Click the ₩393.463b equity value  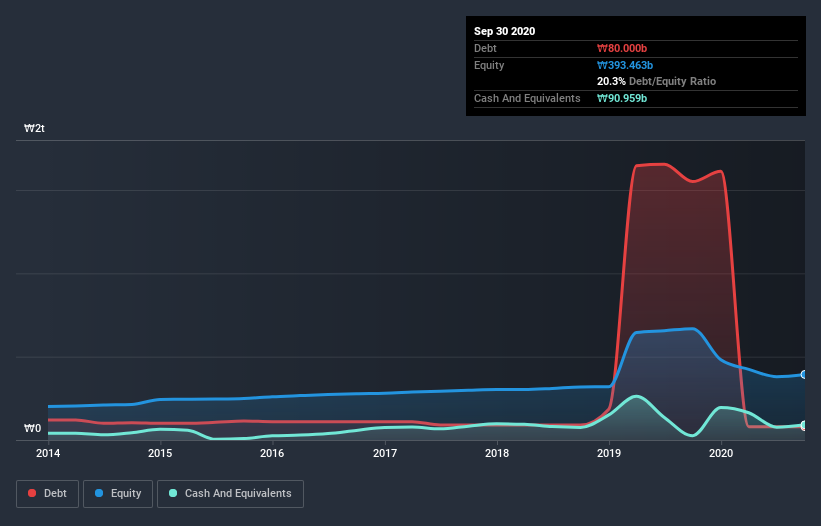pos(625,65)
